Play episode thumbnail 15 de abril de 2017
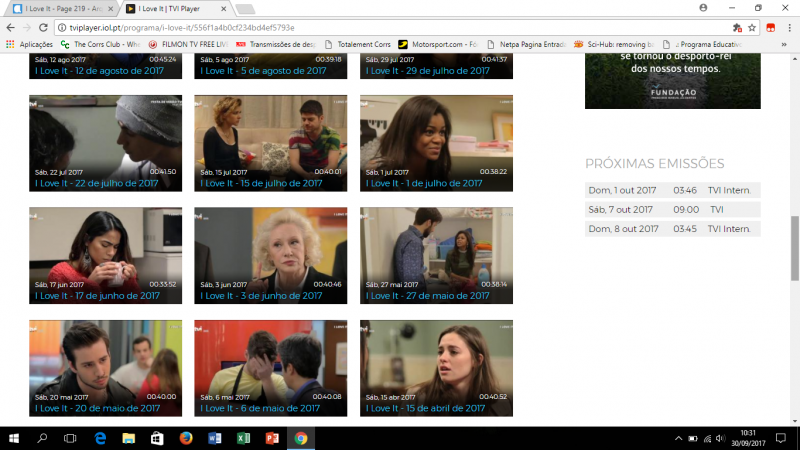The image size is (800, 450). tap(436, 368)
